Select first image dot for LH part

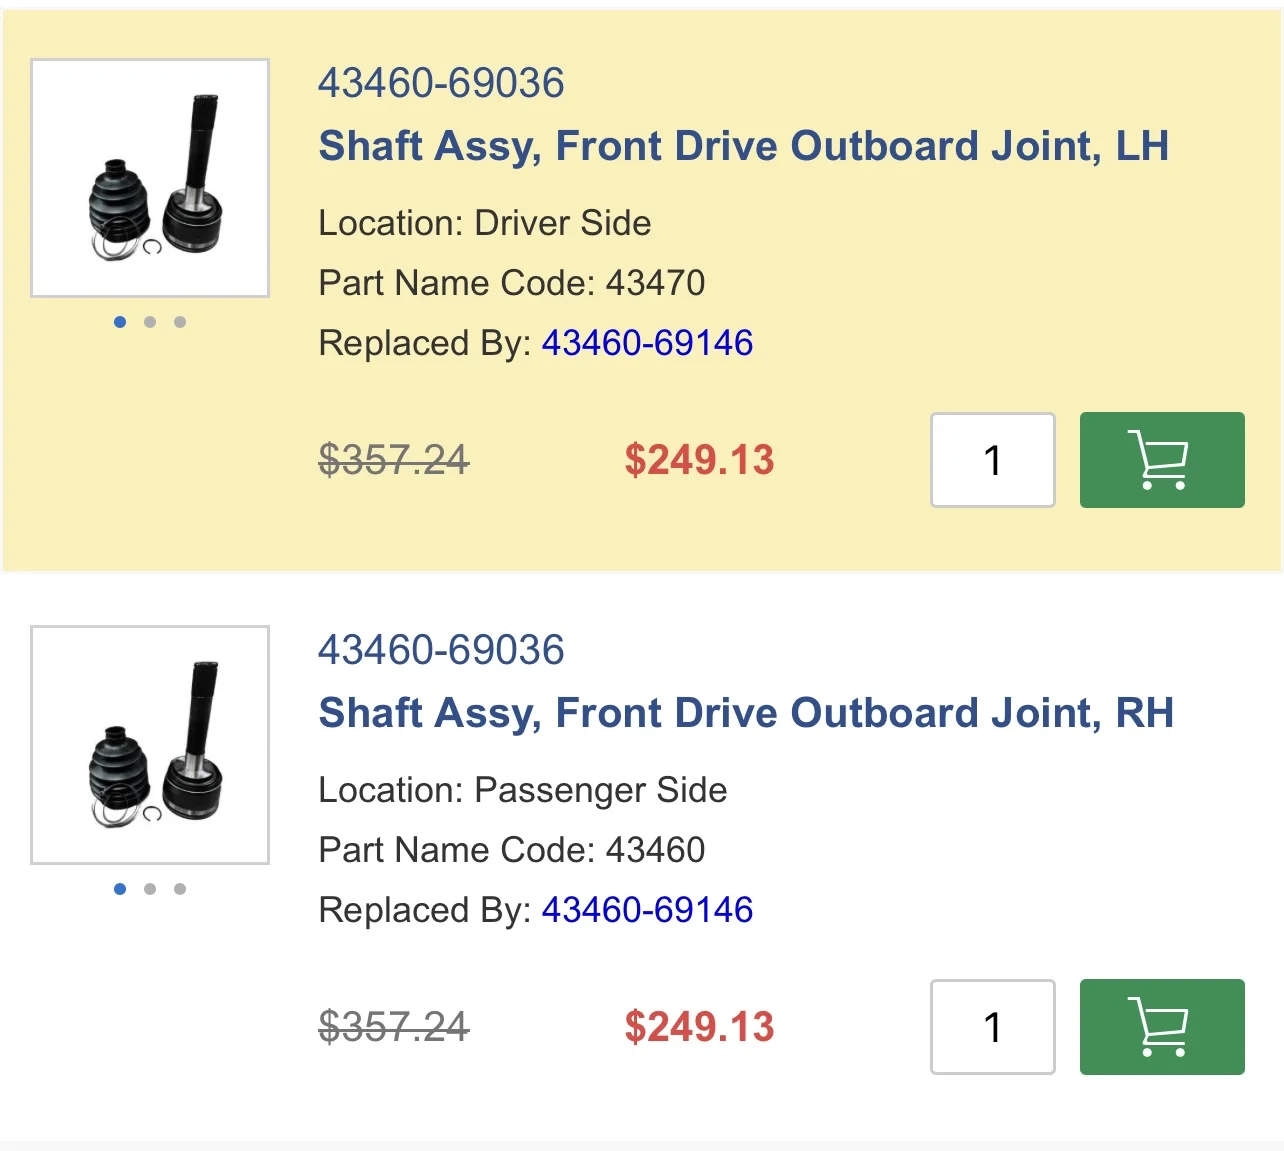click(120, 322)
